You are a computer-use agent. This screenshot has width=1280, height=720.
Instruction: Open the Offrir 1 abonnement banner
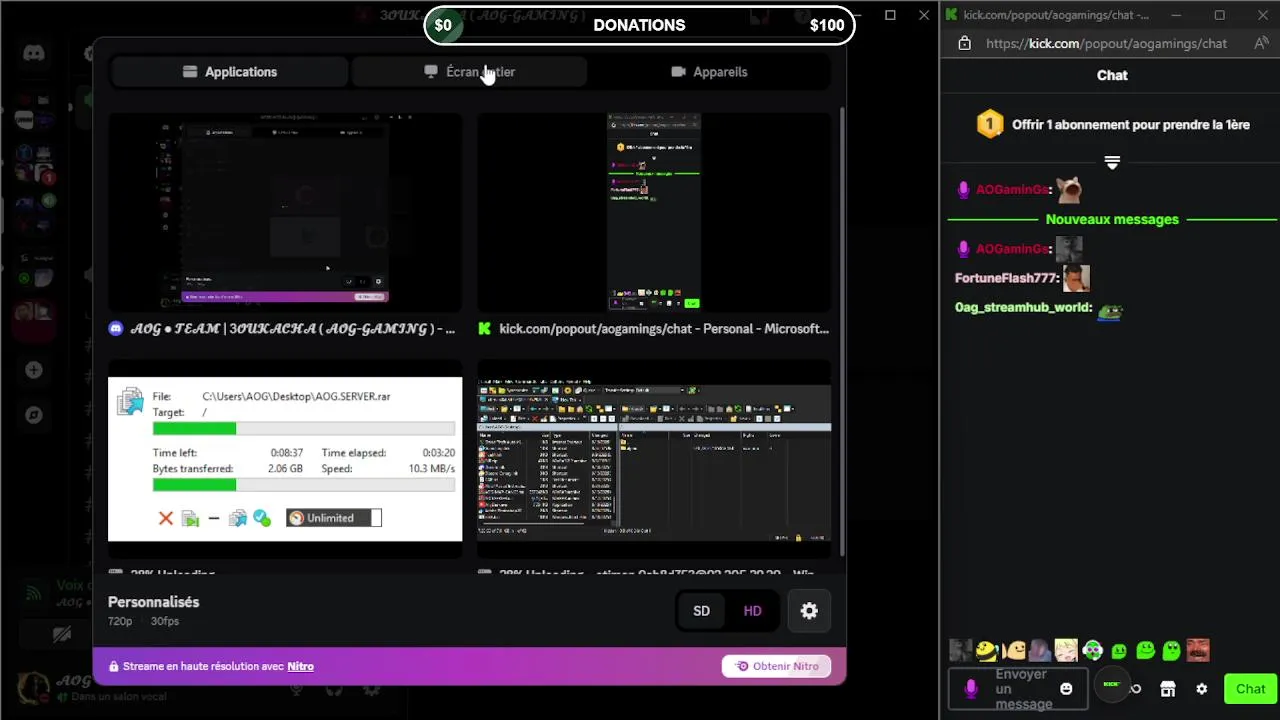coord(1110,125)
